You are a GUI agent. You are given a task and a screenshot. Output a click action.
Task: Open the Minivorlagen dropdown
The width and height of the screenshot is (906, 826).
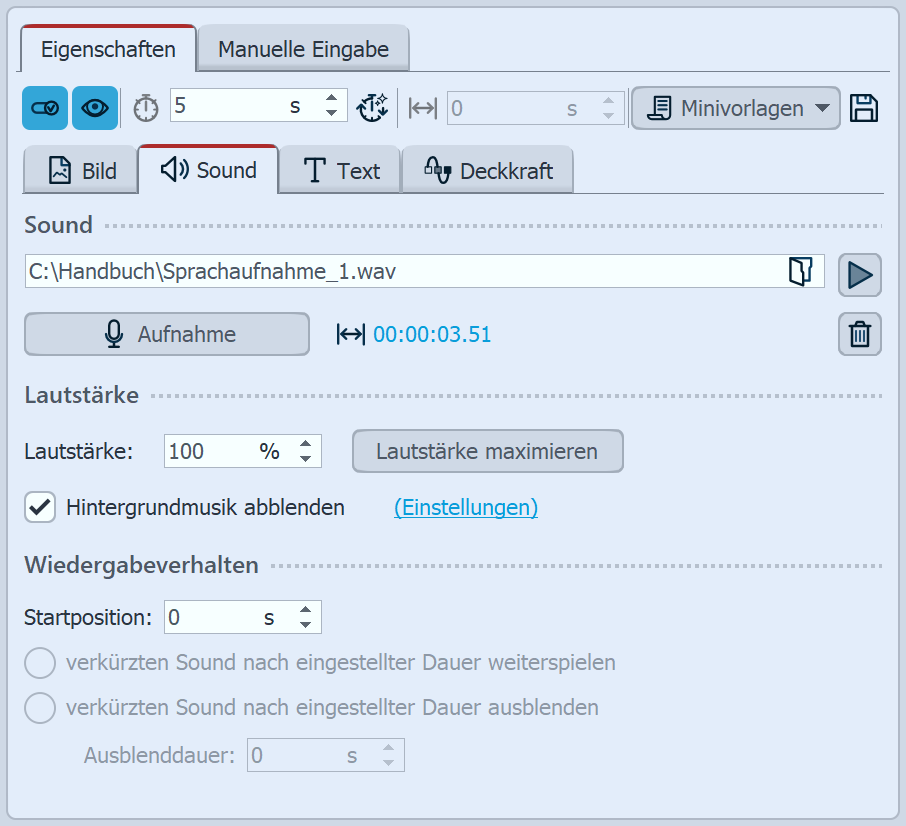tap(735, 108)
